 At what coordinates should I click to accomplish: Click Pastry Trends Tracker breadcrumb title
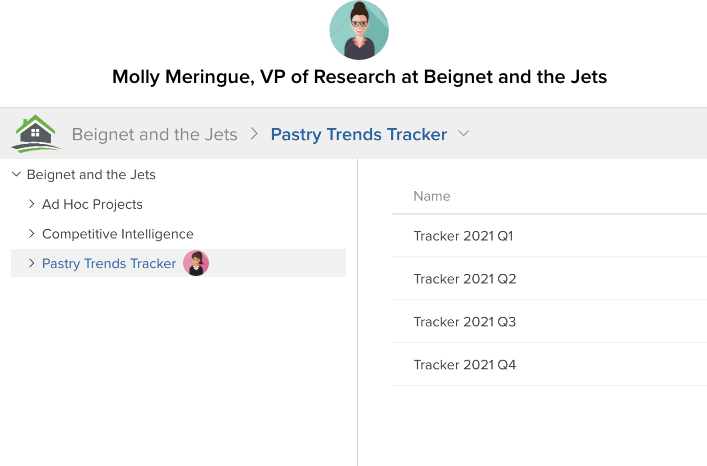click(358, 134)
